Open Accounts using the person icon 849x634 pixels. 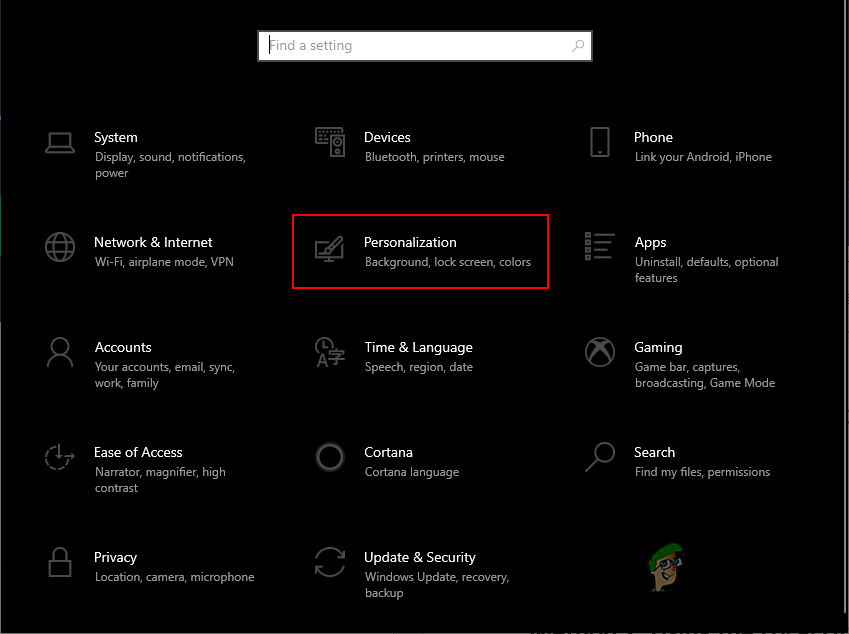point(60,353)
